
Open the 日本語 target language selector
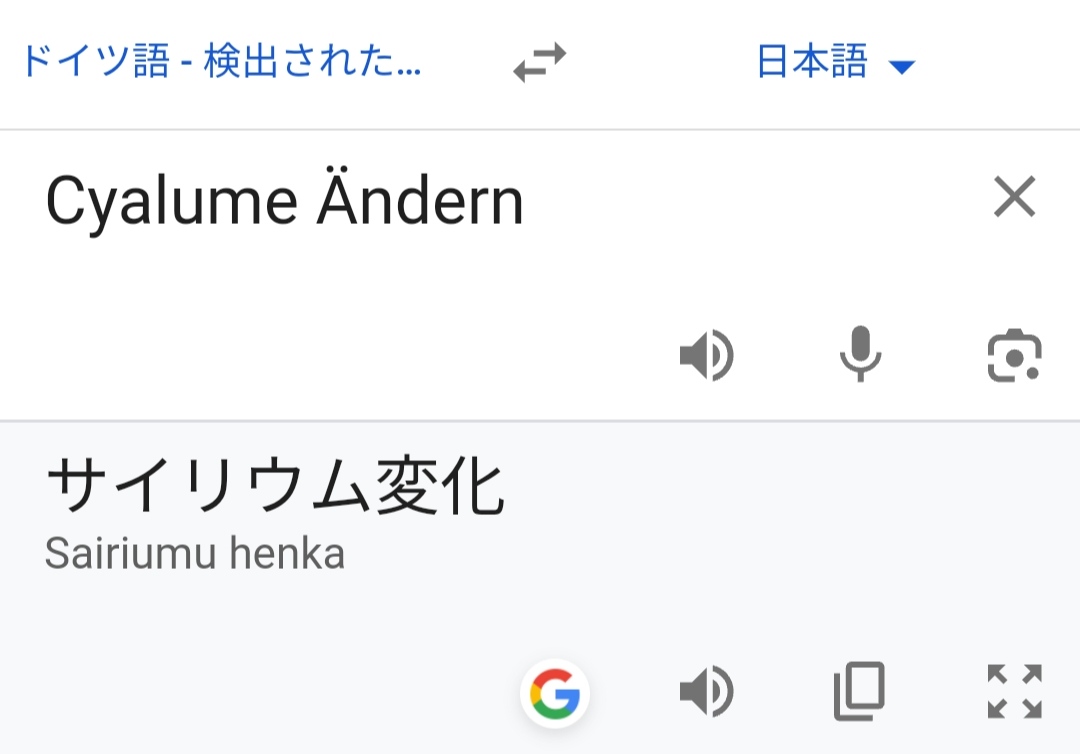click(811, 61)
